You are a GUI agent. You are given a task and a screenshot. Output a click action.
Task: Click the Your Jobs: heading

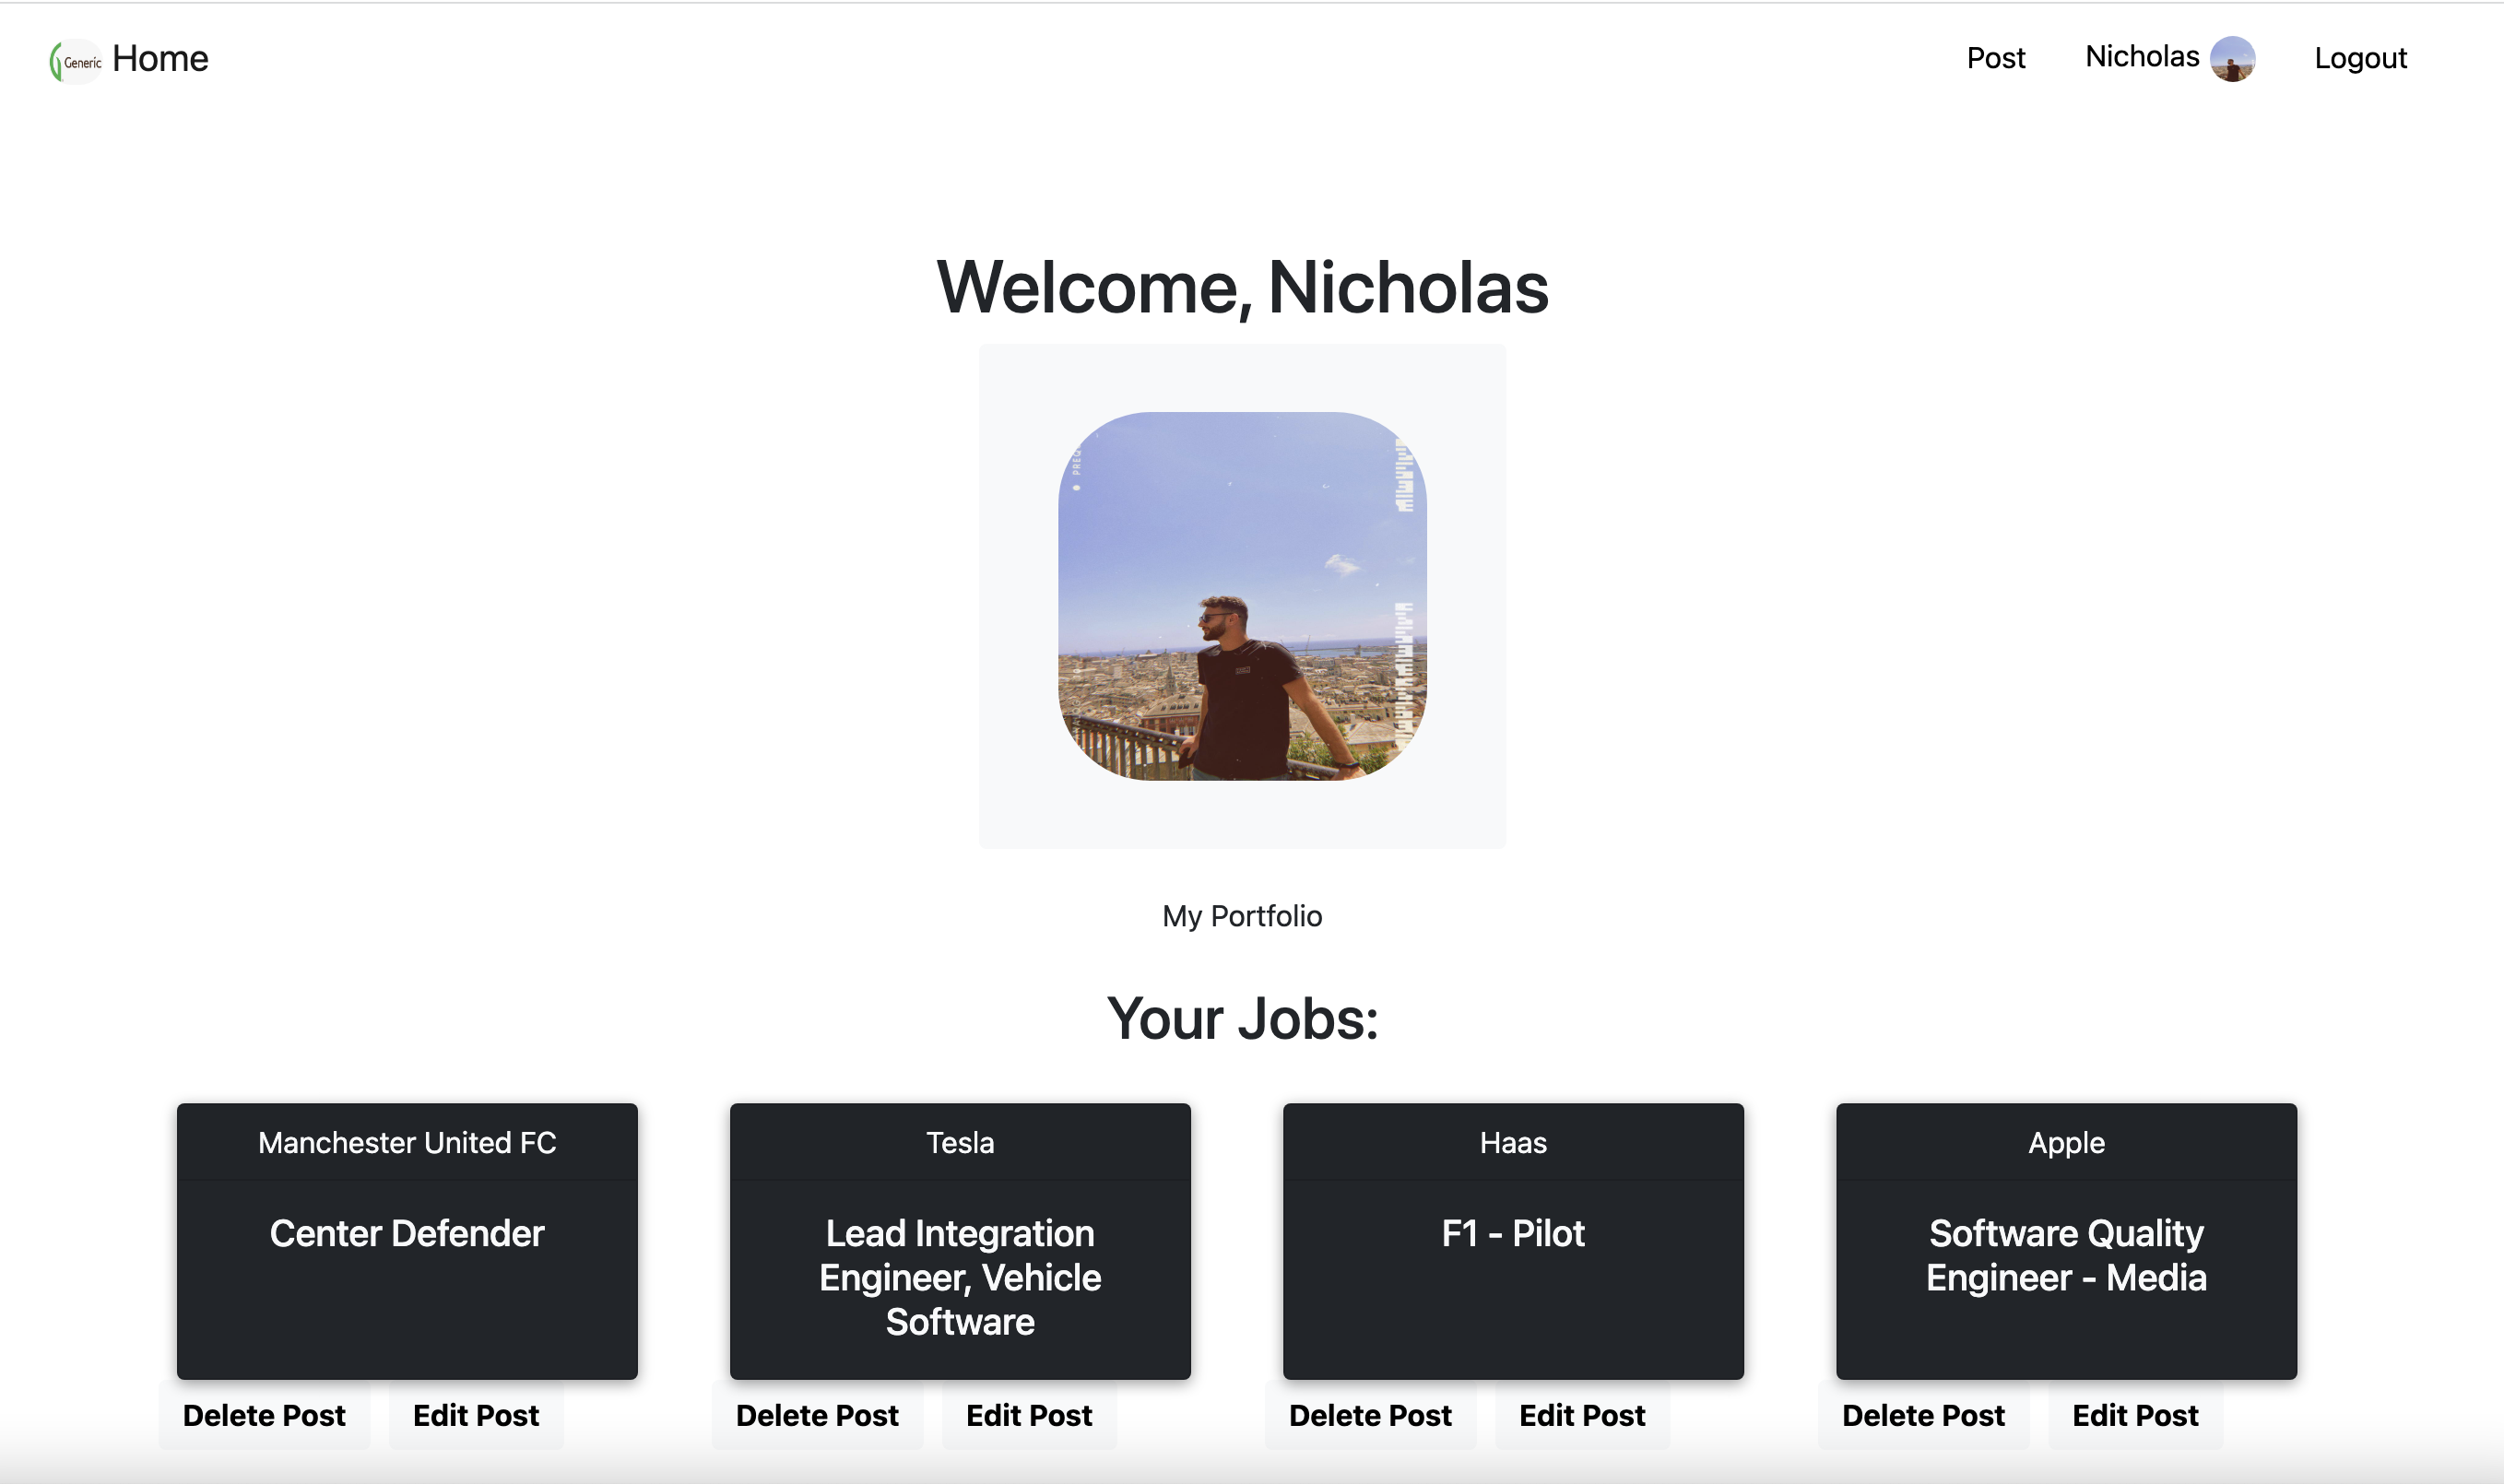pyautogui.click(x=1242, y=1019)
